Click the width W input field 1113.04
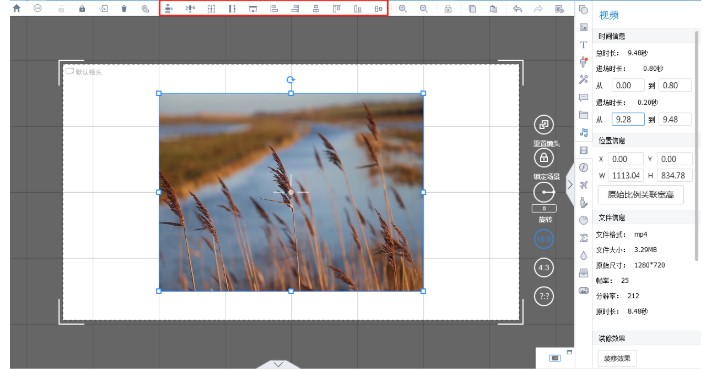 pos(626,175)
